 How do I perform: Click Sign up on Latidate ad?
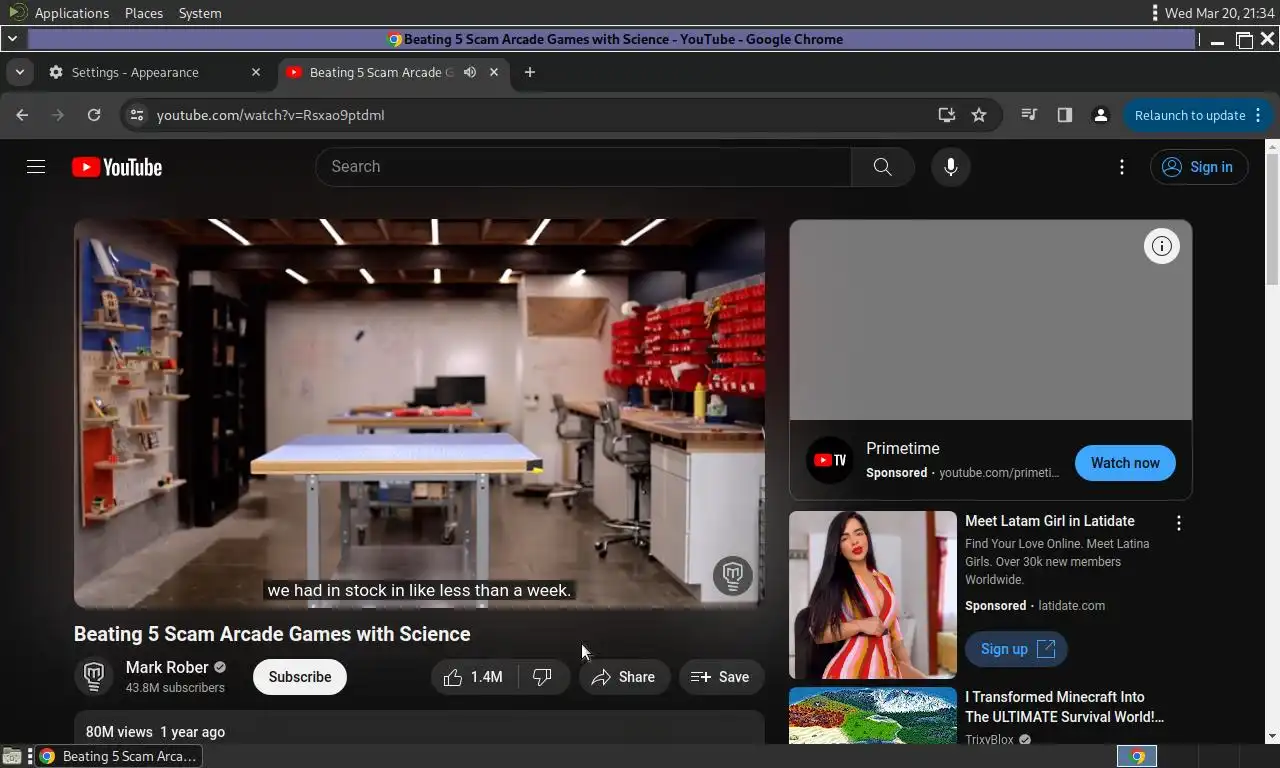point(1016,649)
